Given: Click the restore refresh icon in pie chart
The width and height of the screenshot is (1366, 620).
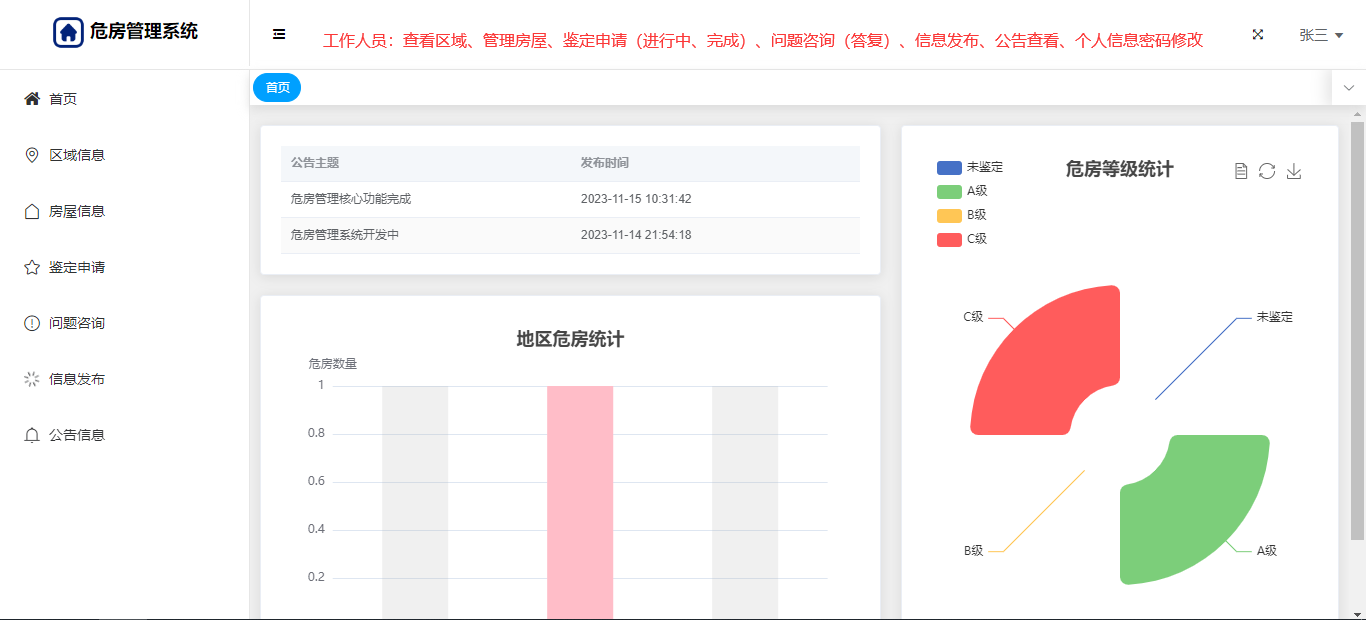Looking at the screenshot, I should [1267, 171].
